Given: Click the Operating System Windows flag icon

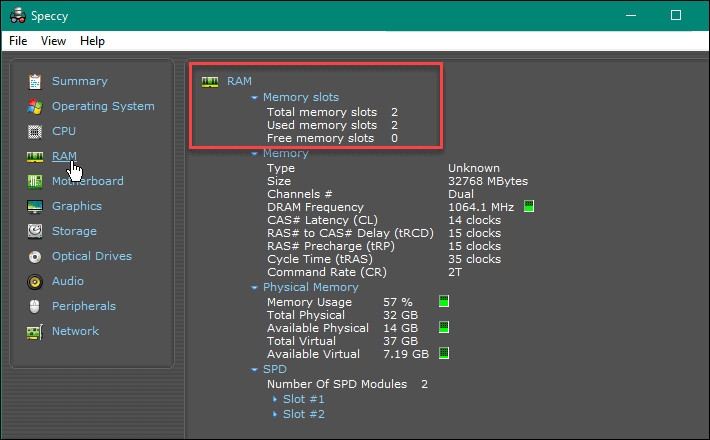Looking at the screenshot, I should [35, 107].
